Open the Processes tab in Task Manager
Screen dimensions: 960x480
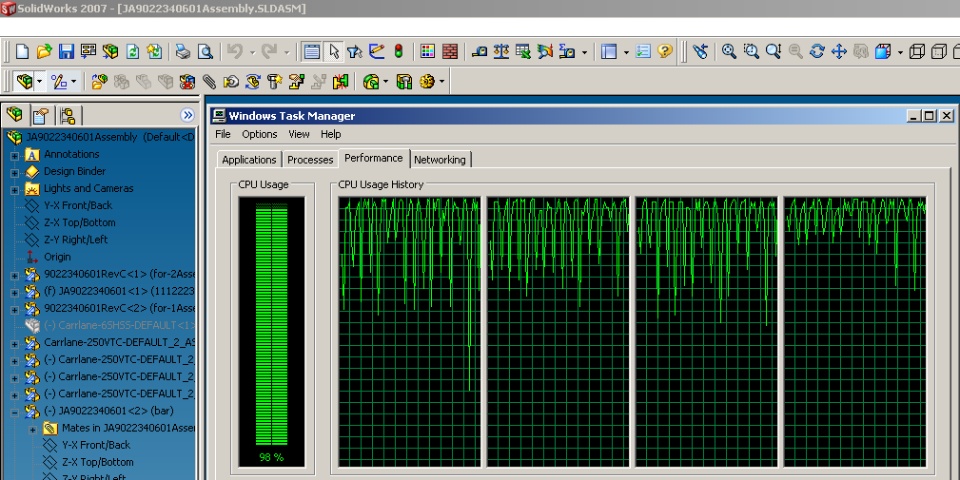(310, 160)
